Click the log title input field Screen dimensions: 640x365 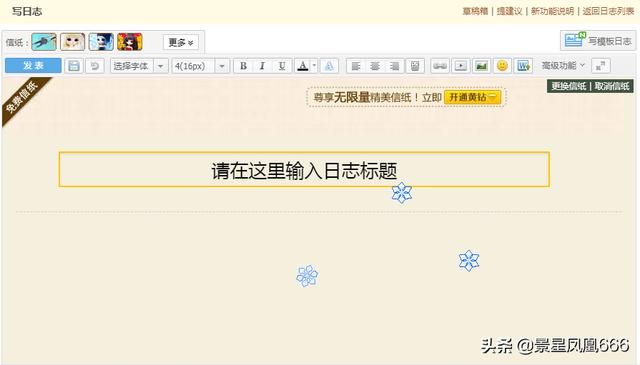point(304,169)
